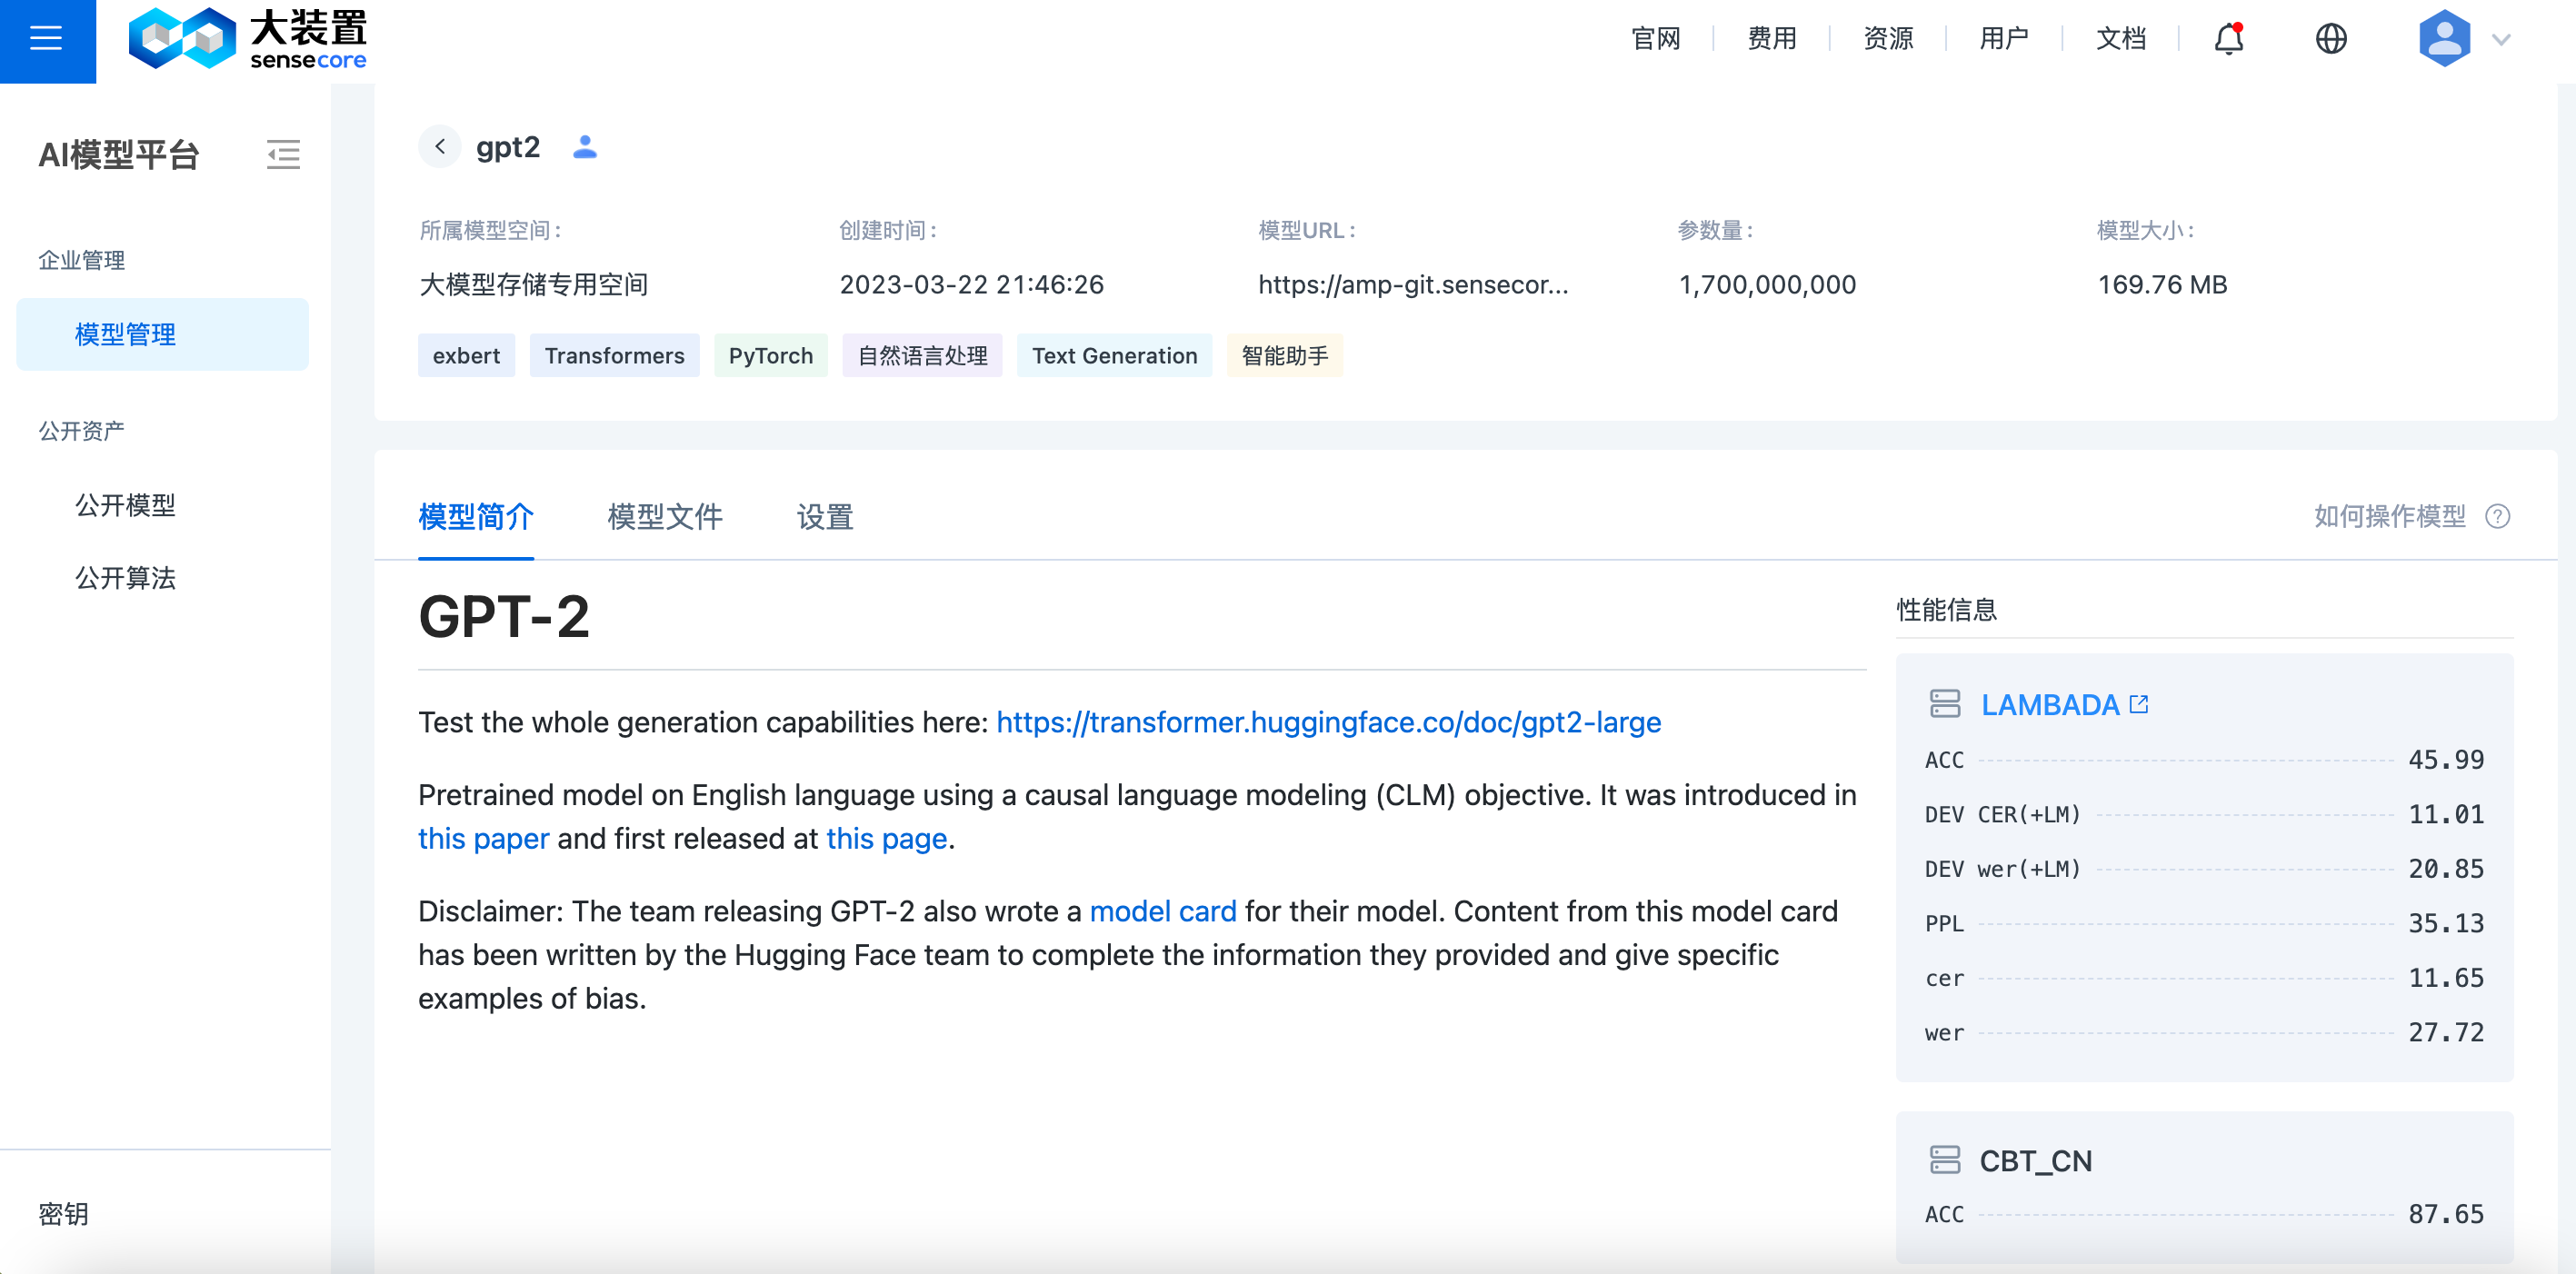Open 文档 in the top navigation
The image size is (2576, 1274).
pyautogui.click(x=2121, y=39)
